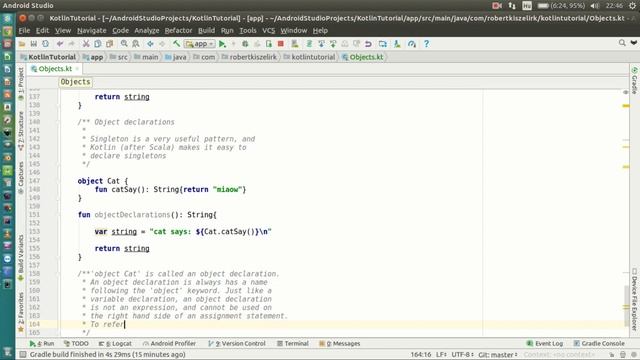
Task: Close the Objects.kt editor tab
Action: [x=77, y=69]
